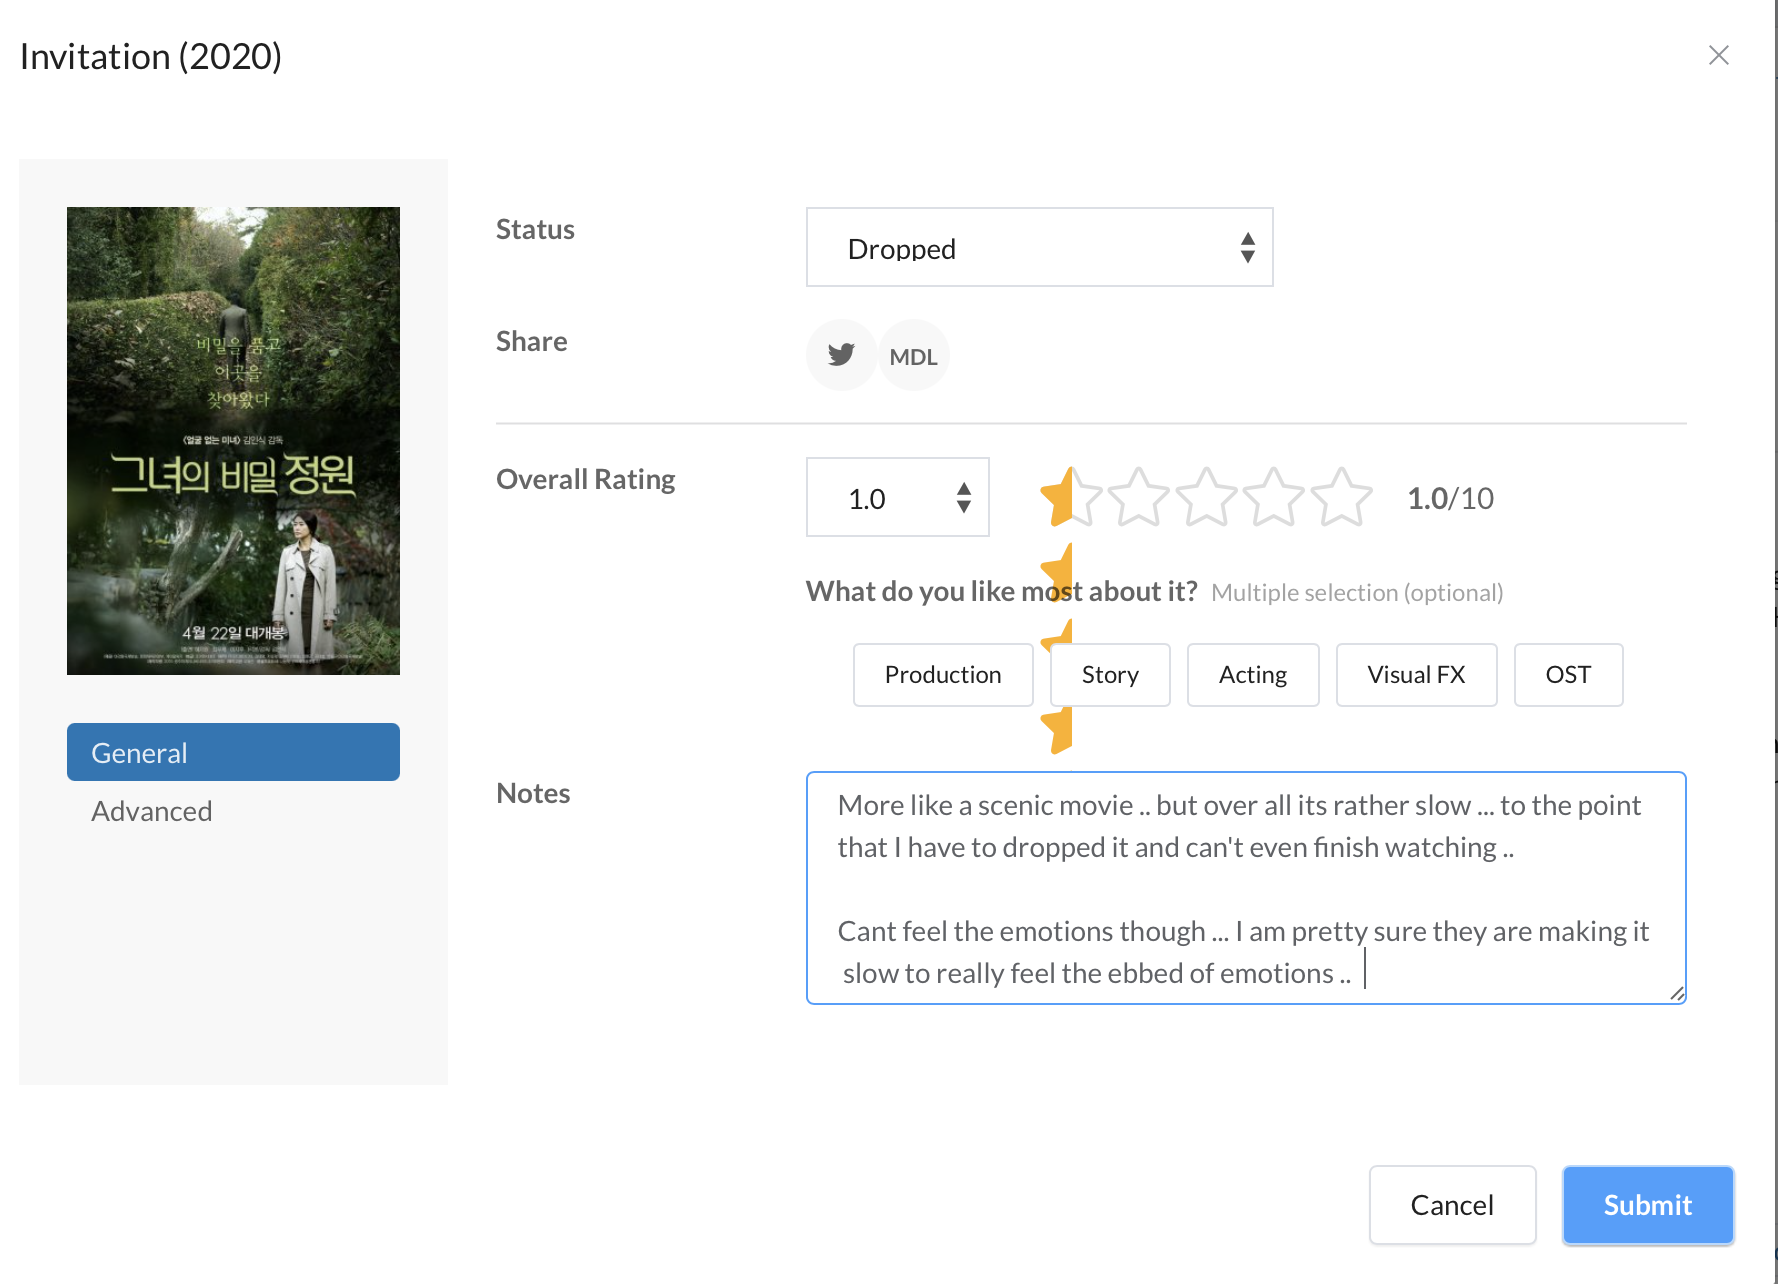Image resolution: width=1778 pixels, height=1284 pixels.
Task: Click inside the Notes text area
Action: [x=1246, y=888]
